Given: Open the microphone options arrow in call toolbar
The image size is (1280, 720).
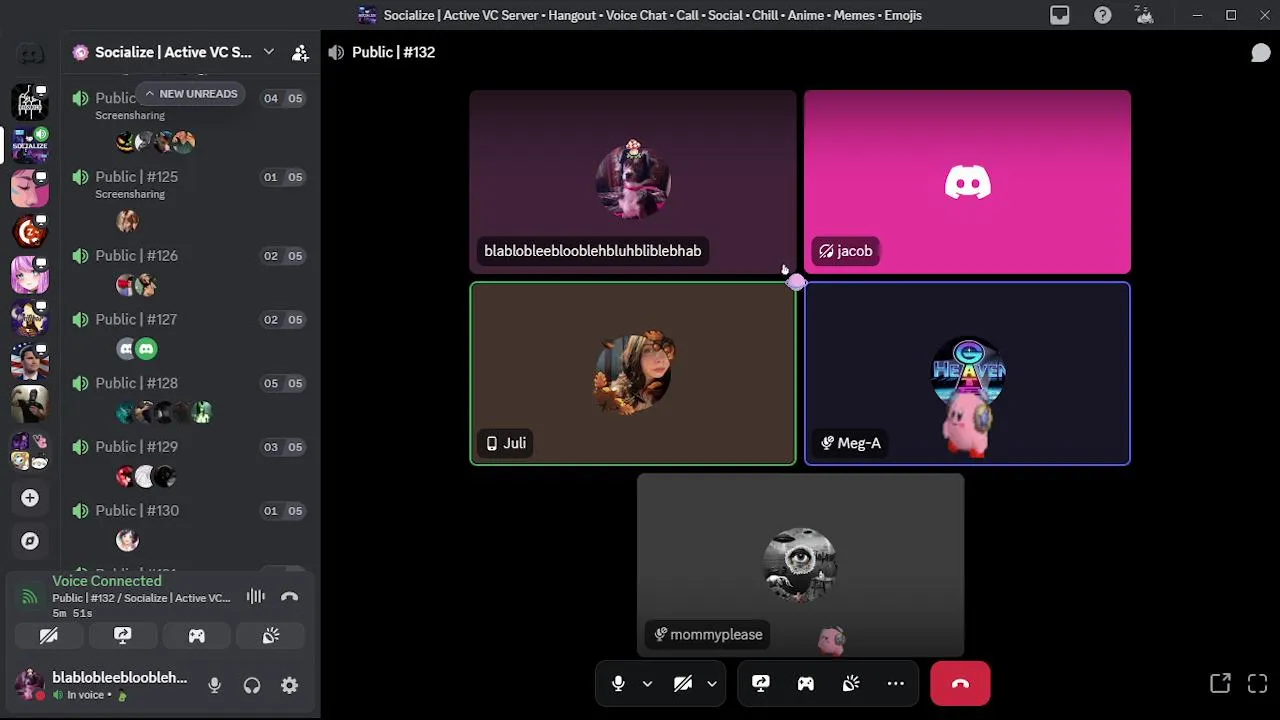Looking at the screenshot, I should (x=647, y=684).
